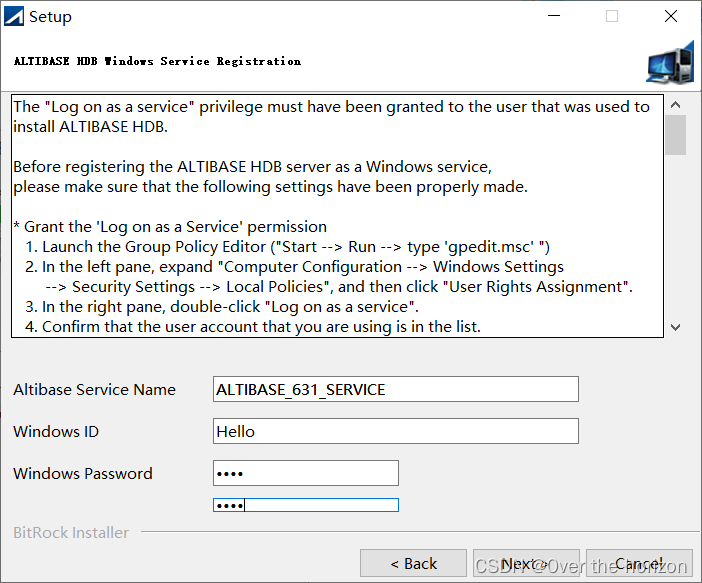The height and width of the screenshot is (583, 702).
Task: Click the password confirmation field
Action: coord(306,505)
